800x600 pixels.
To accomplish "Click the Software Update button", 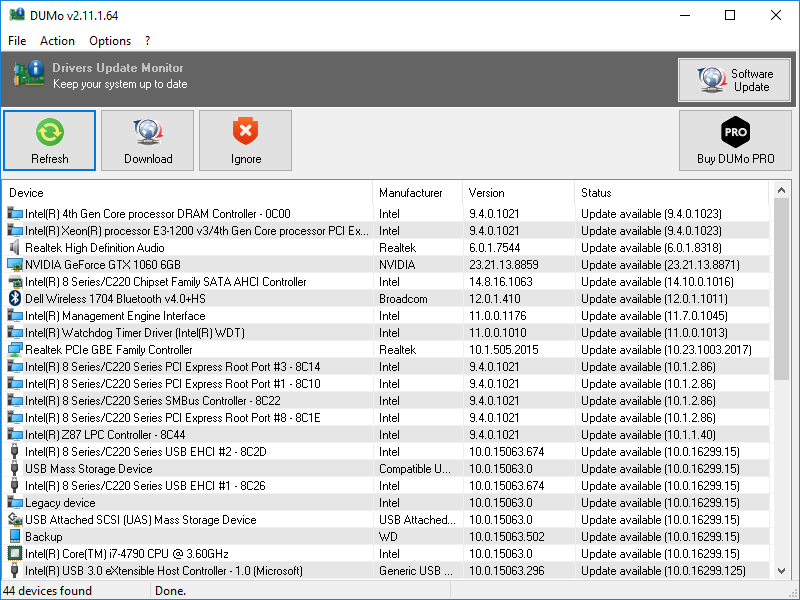I will [734, 80].
